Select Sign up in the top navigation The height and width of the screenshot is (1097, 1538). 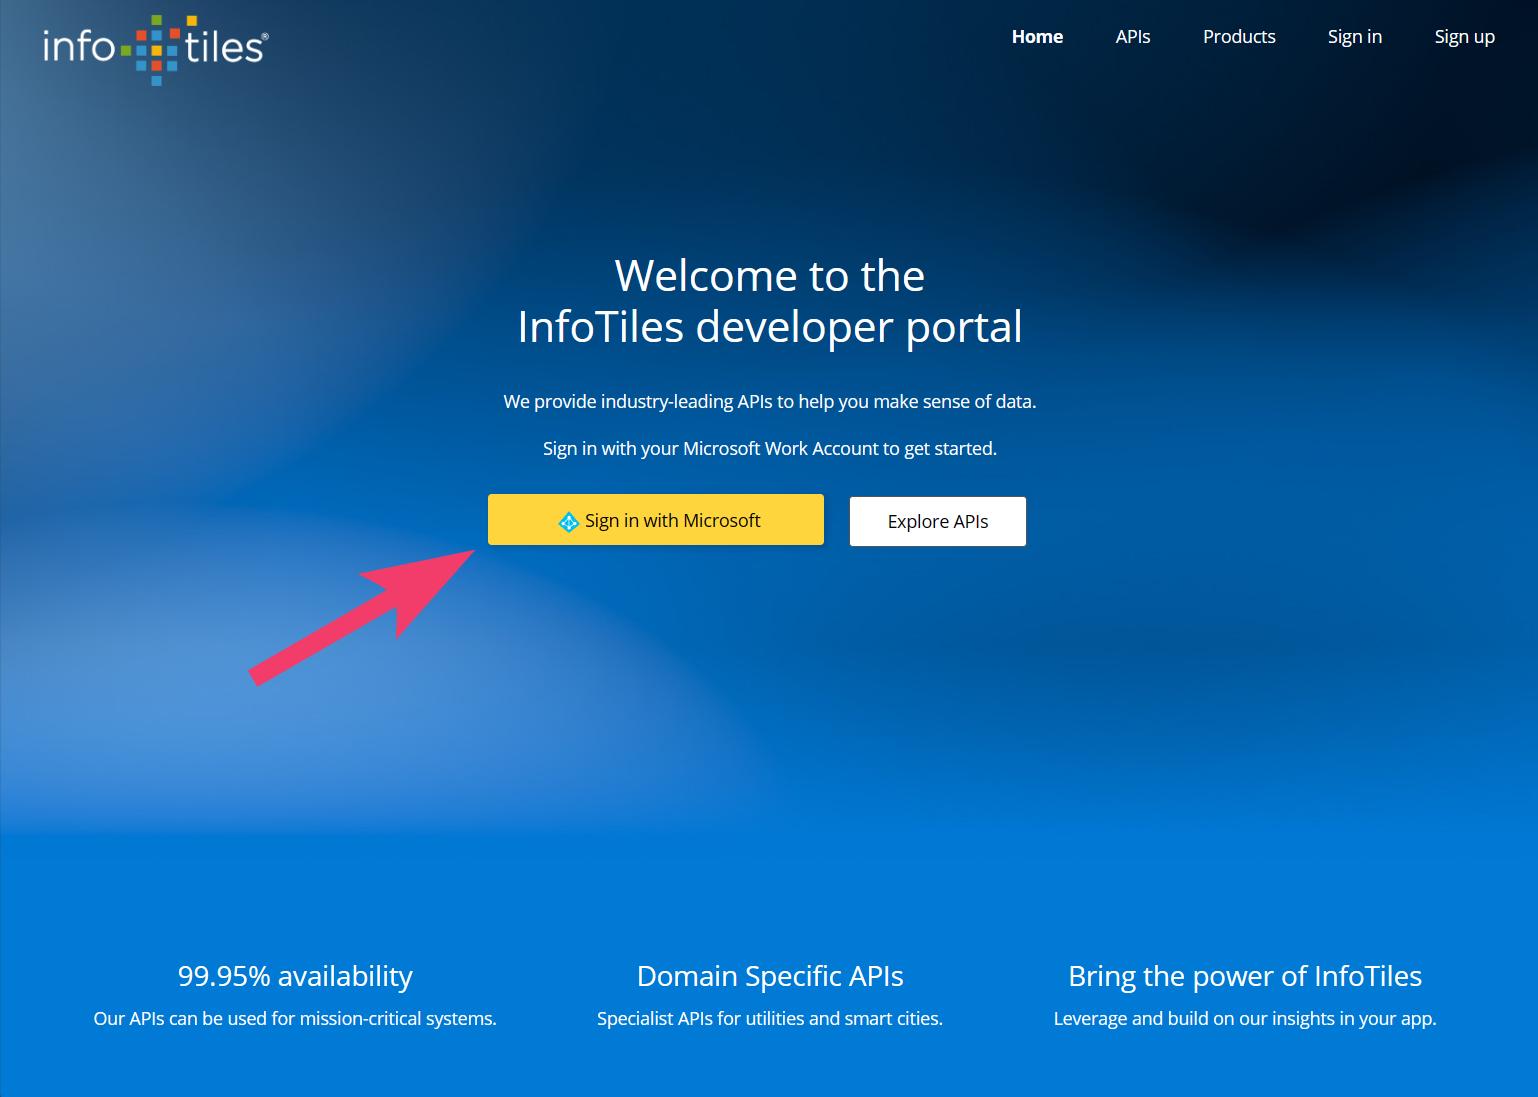(1464, 37)
